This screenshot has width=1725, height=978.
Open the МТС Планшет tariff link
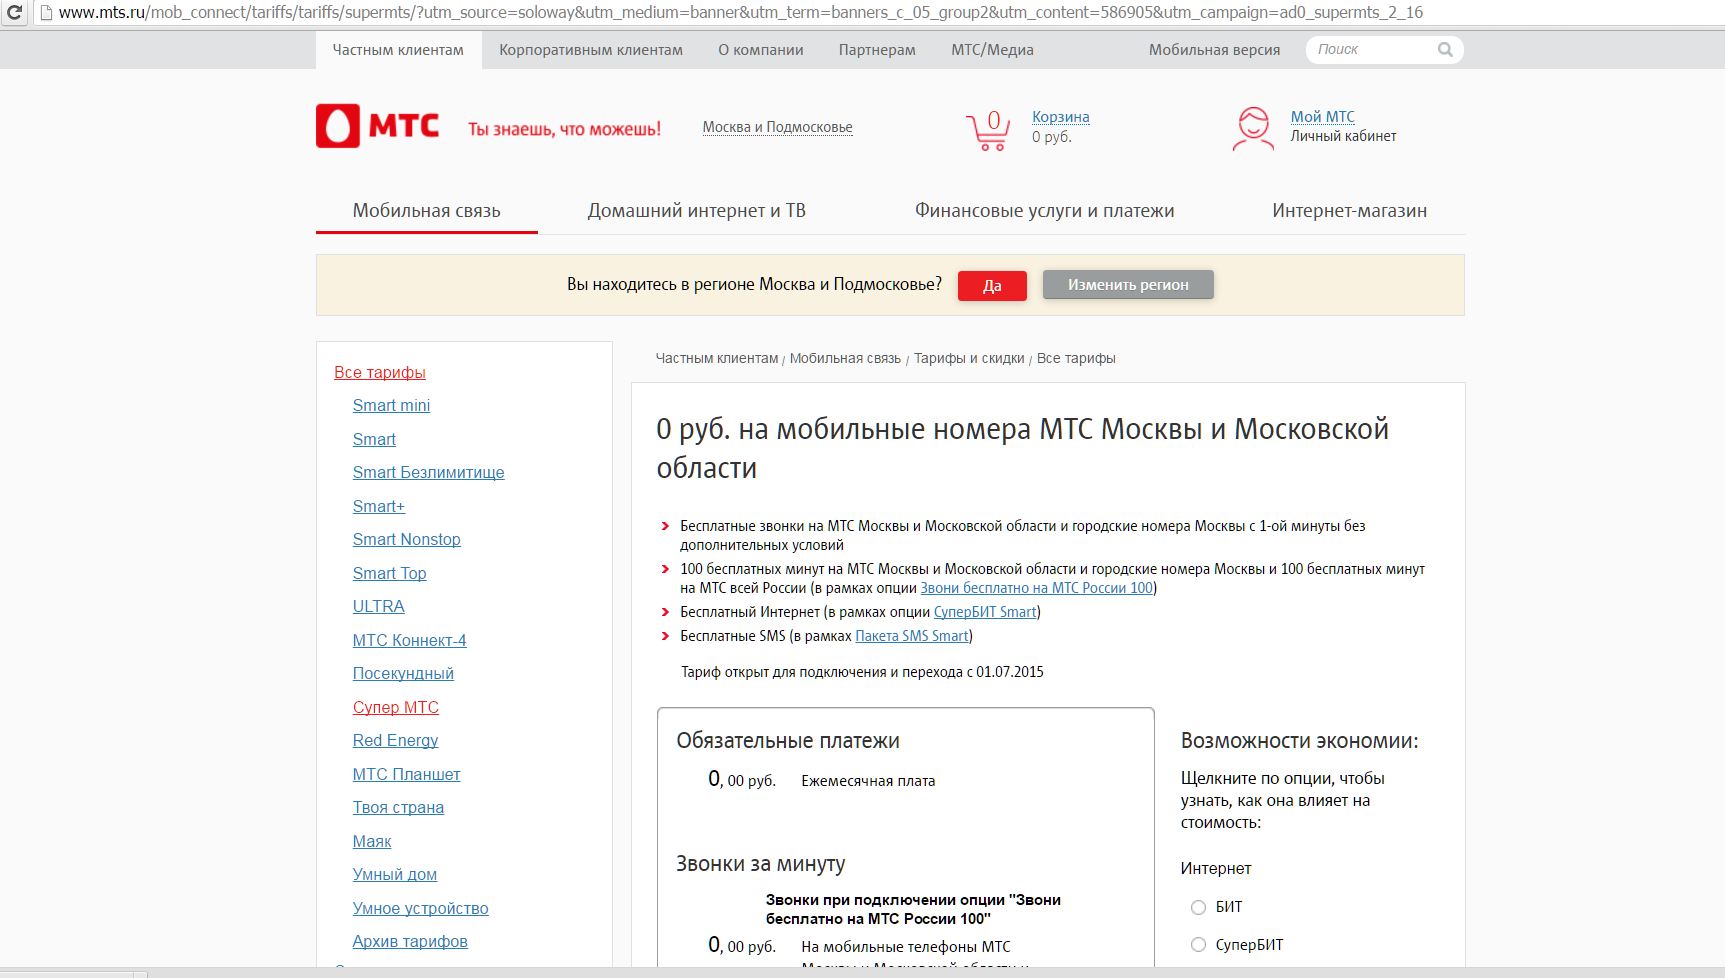click(x=406, y=774)
